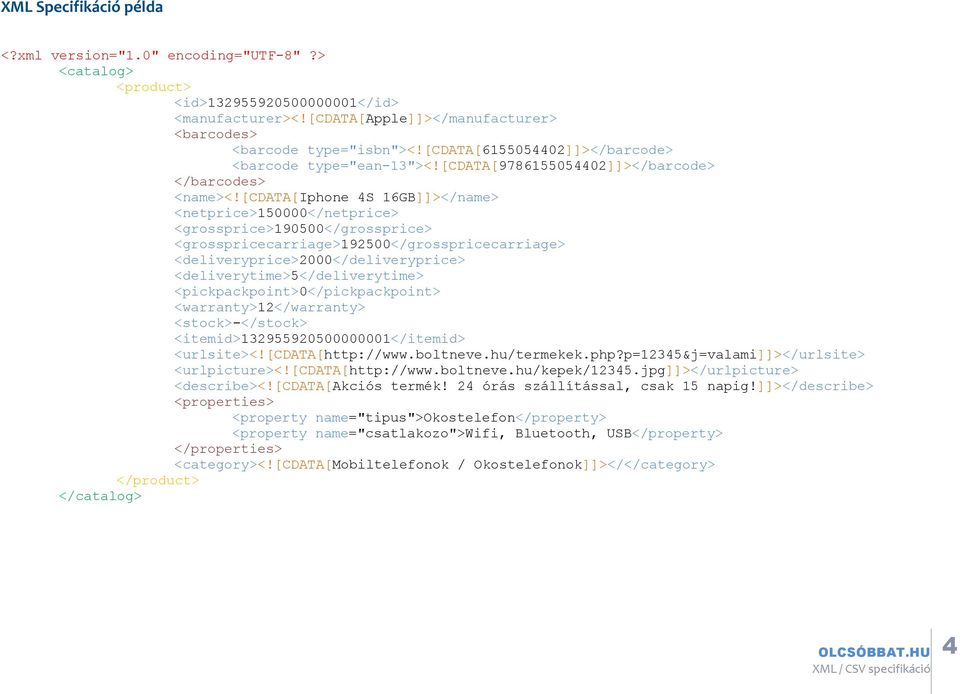
Task: Click the page number 4
Action: point(950,645)
